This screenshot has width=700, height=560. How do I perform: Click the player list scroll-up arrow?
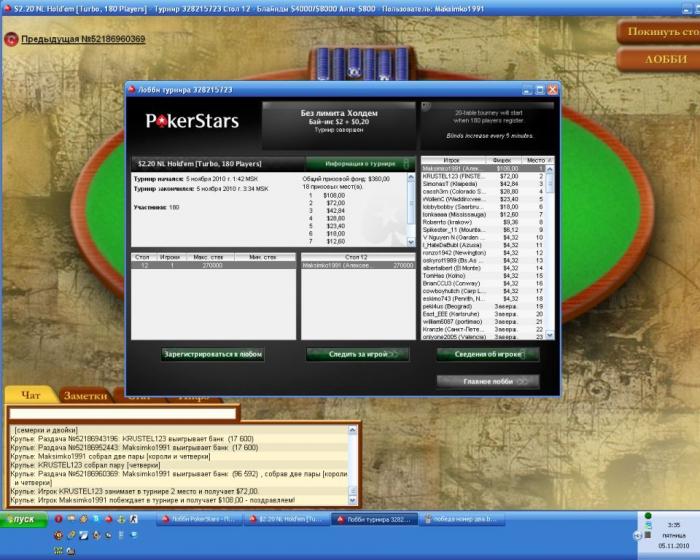(550, 169)
